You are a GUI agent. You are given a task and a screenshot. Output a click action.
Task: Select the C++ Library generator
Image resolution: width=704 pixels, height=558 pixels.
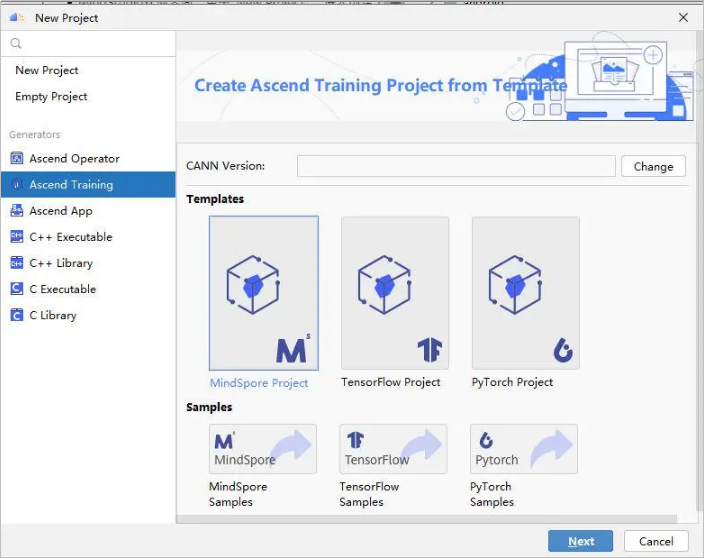pos(88,263)
